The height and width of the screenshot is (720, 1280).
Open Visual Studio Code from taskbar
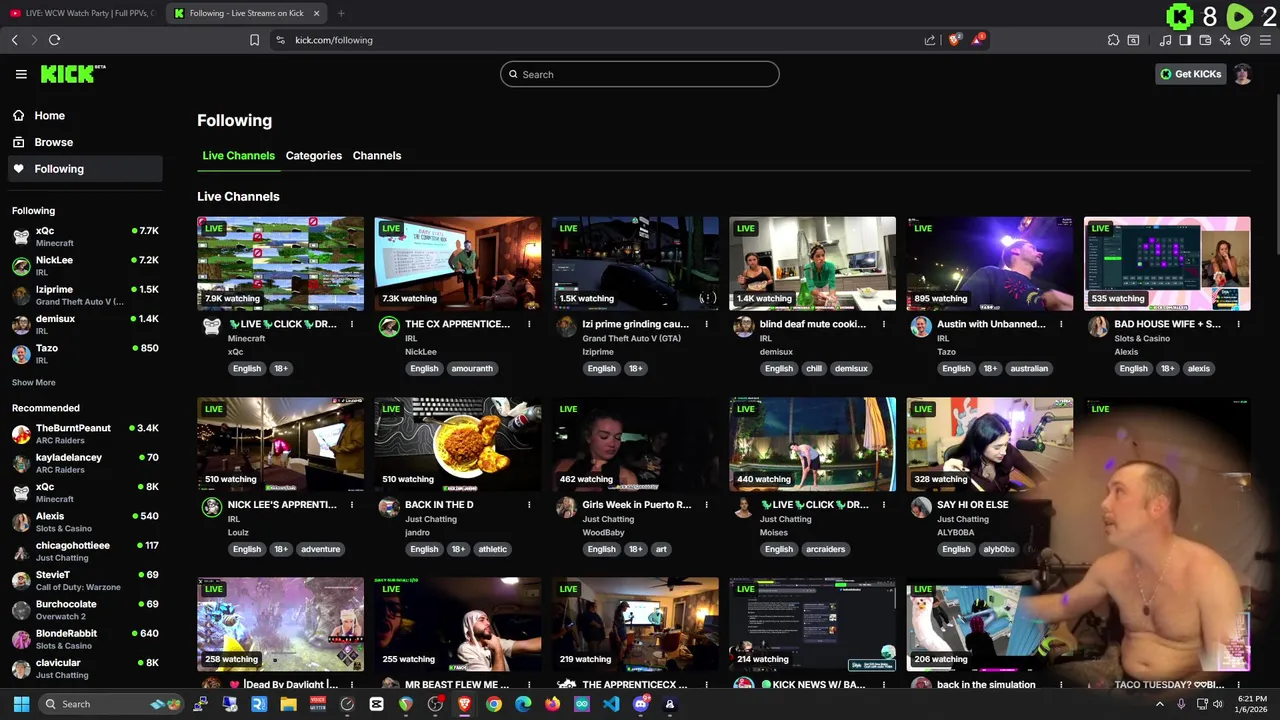coord(611,704)
